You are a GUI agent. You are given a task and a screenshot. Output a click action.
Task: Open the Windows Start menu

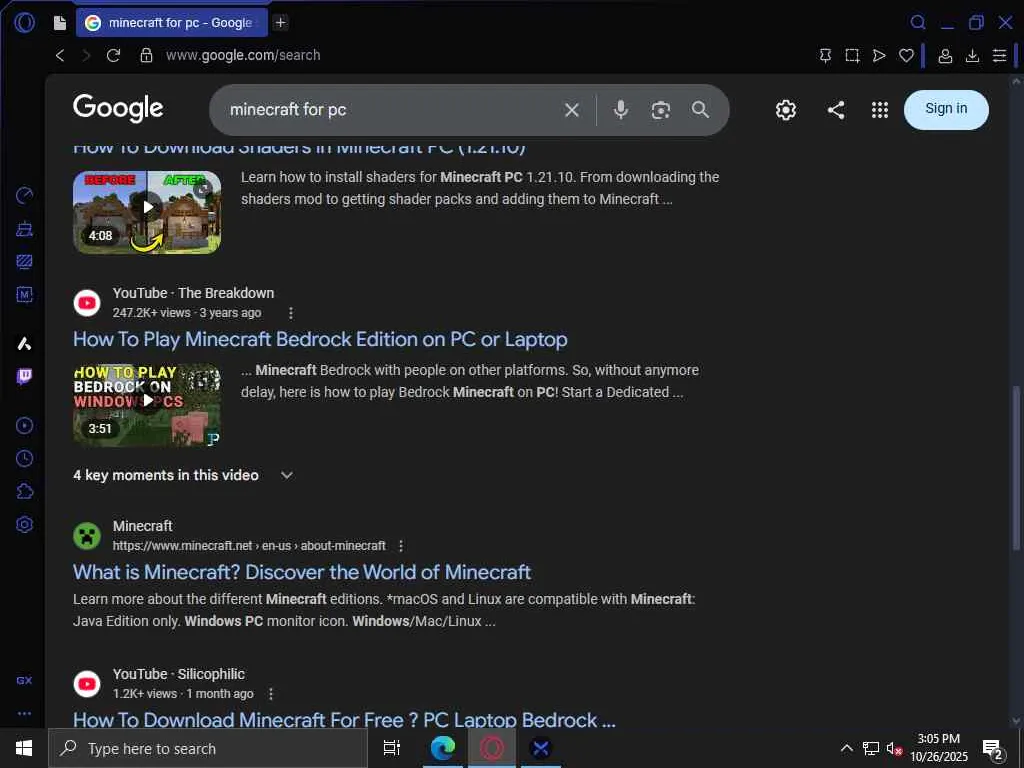(x=24, y=748)
